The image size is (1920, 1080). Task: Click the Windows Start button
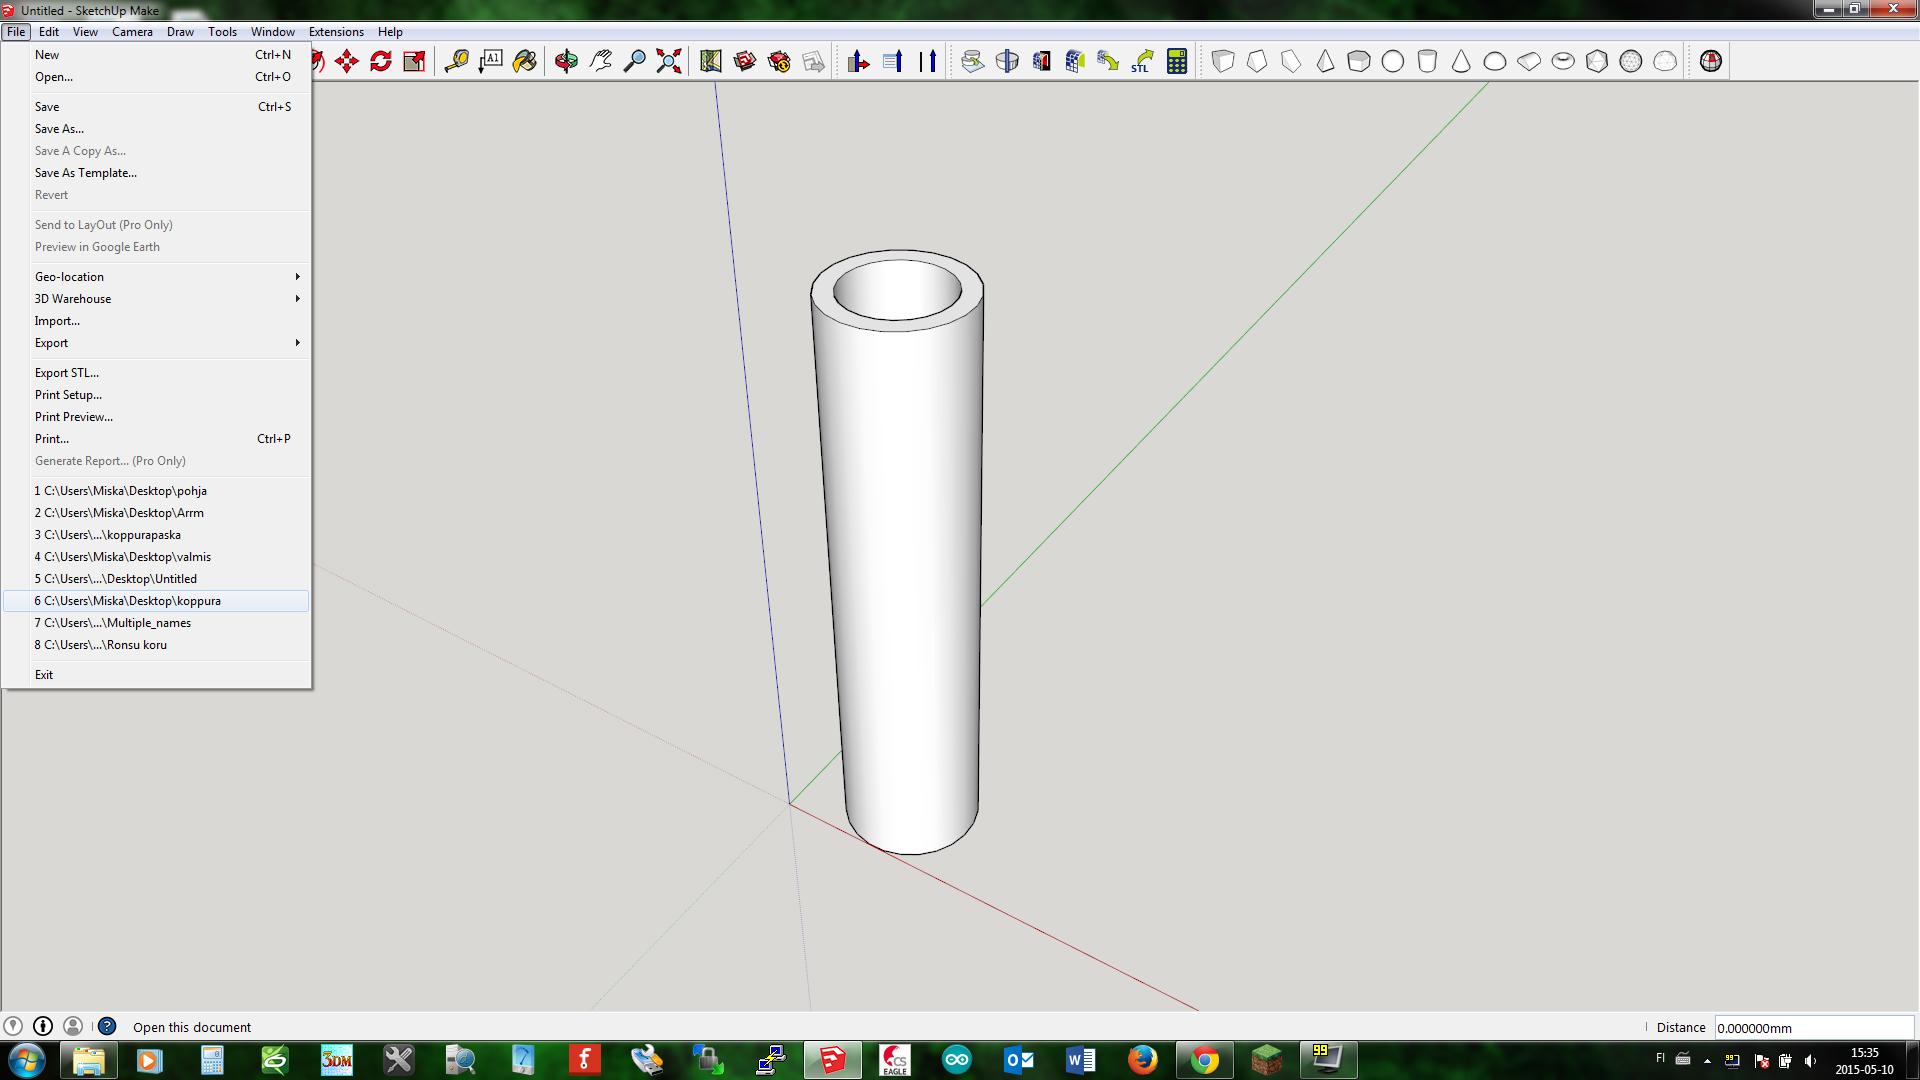(x=27, y=1060)
